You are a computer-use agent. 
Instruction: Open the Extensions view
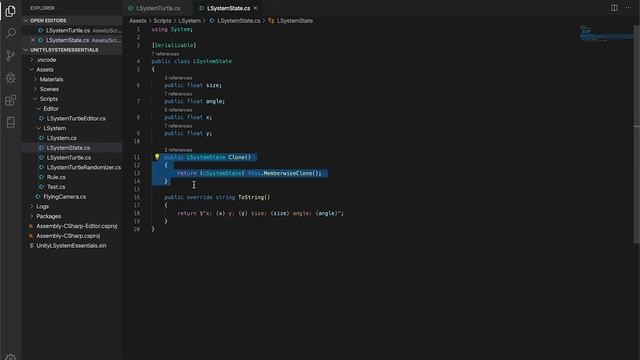pos(11,100)
